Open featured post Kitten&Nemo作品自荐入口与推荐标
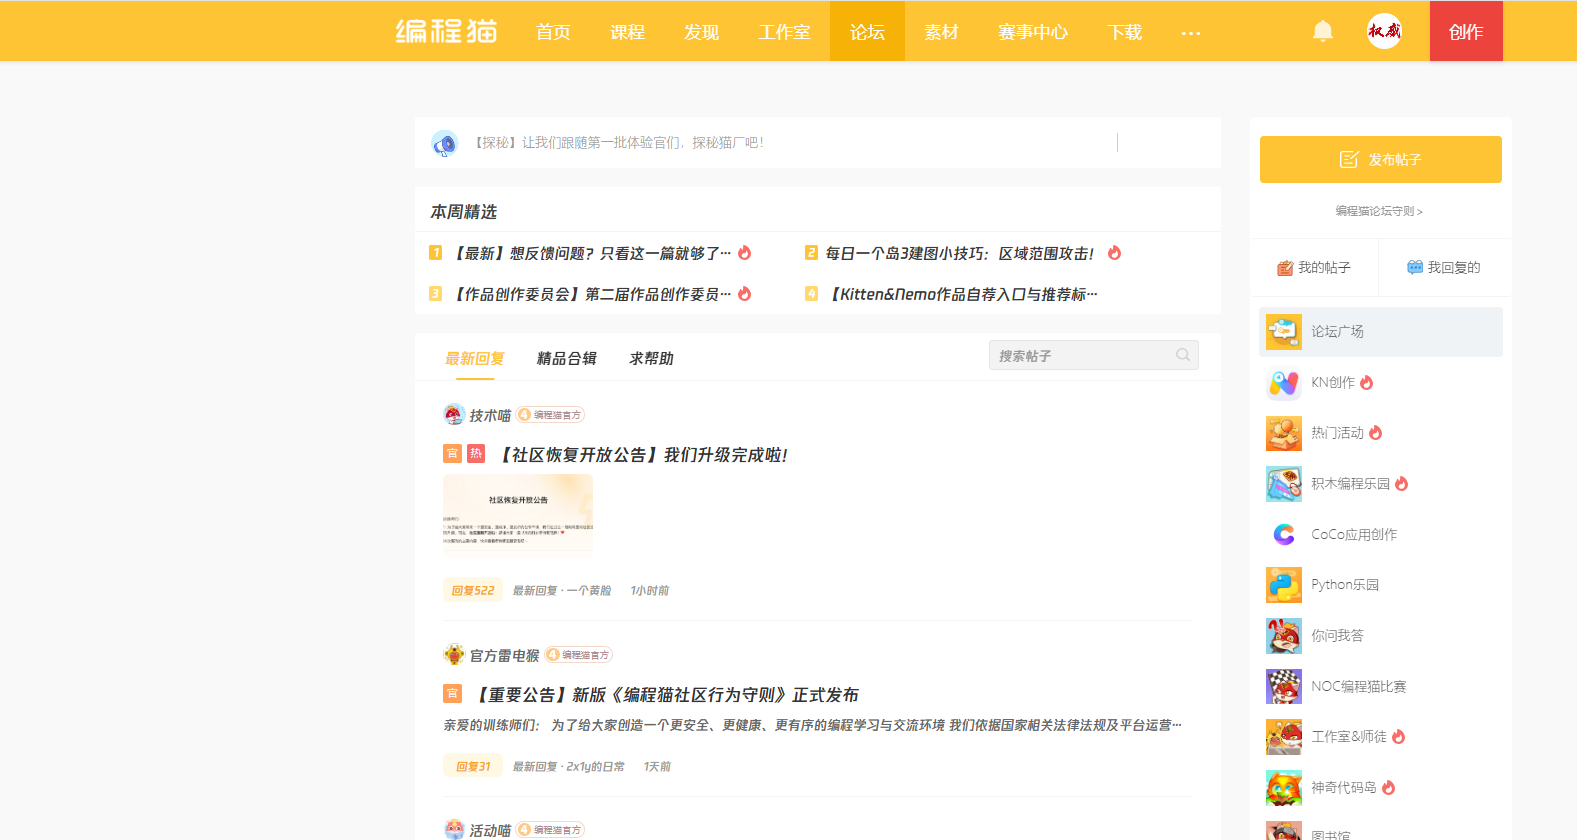 pyautogui.click(x=964, y=294)
